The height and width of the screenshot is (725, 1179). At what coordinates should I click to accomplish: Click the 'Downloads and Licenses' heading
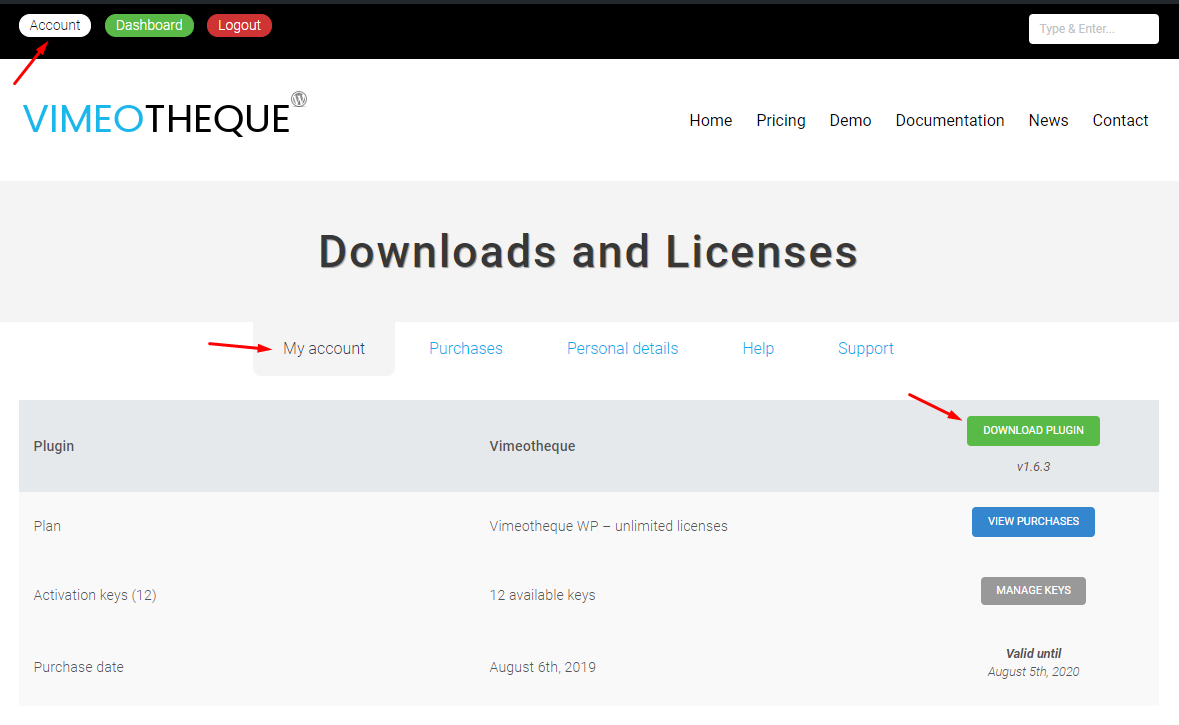588,251
